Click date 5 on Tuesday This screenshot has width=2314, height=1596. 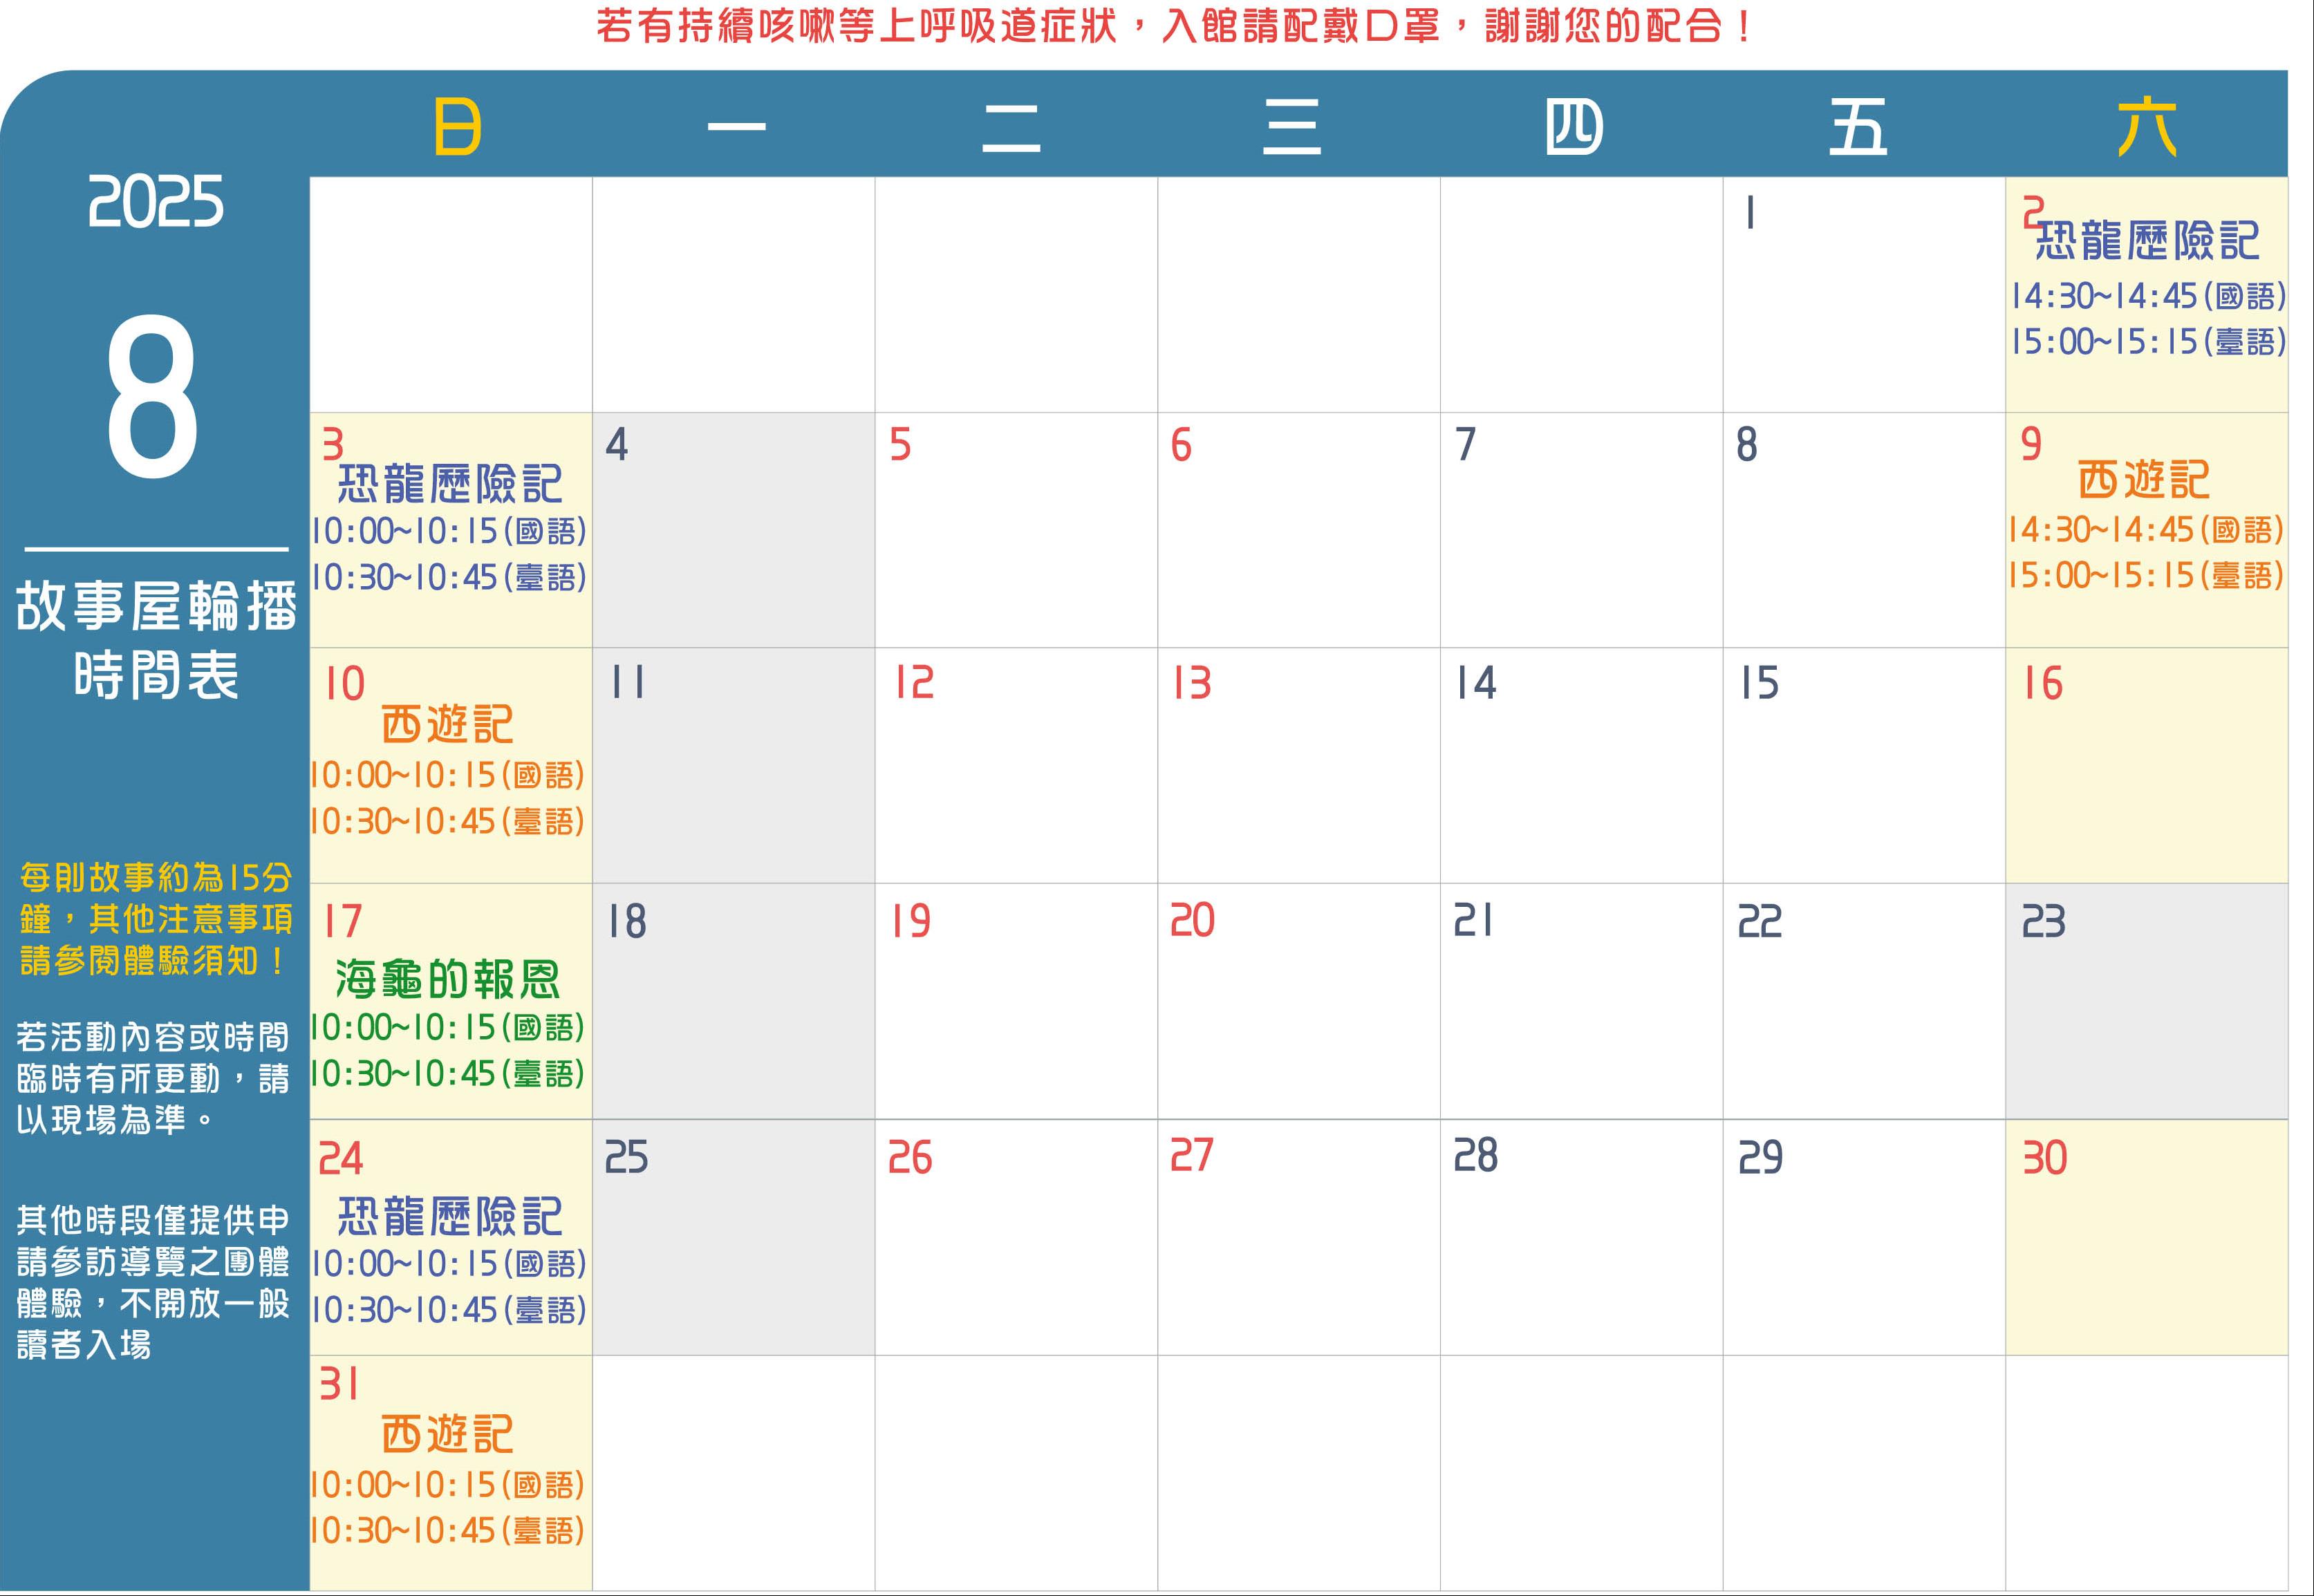pos(900,445)
